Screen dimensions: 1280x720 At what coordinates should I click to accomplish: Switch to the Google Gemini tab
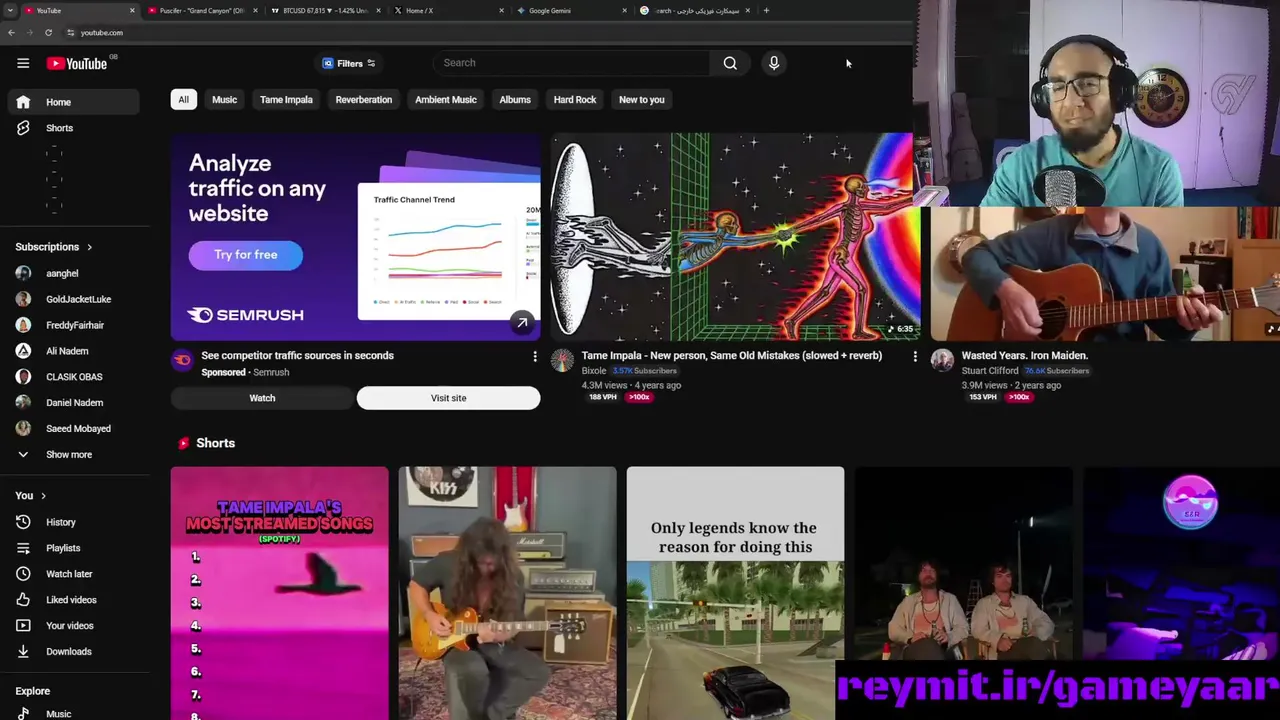click(570, 11)
